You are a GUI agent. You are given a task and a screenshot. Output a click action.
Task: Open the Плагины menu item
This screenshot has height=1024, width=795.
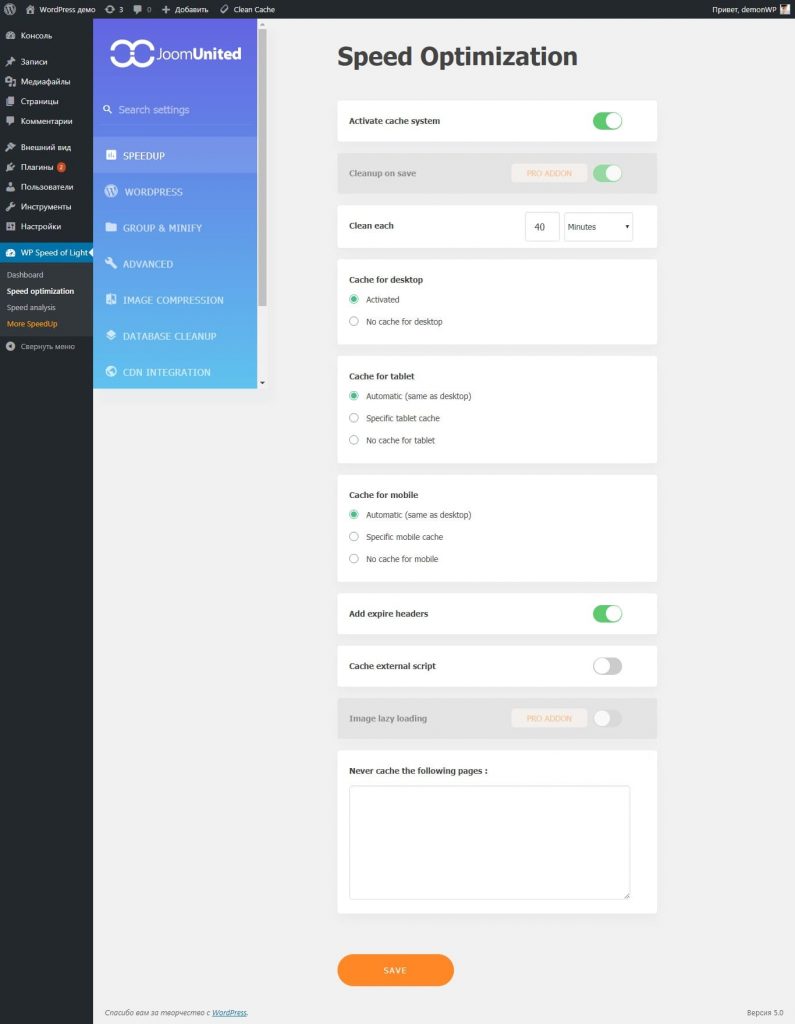(37, 167)
